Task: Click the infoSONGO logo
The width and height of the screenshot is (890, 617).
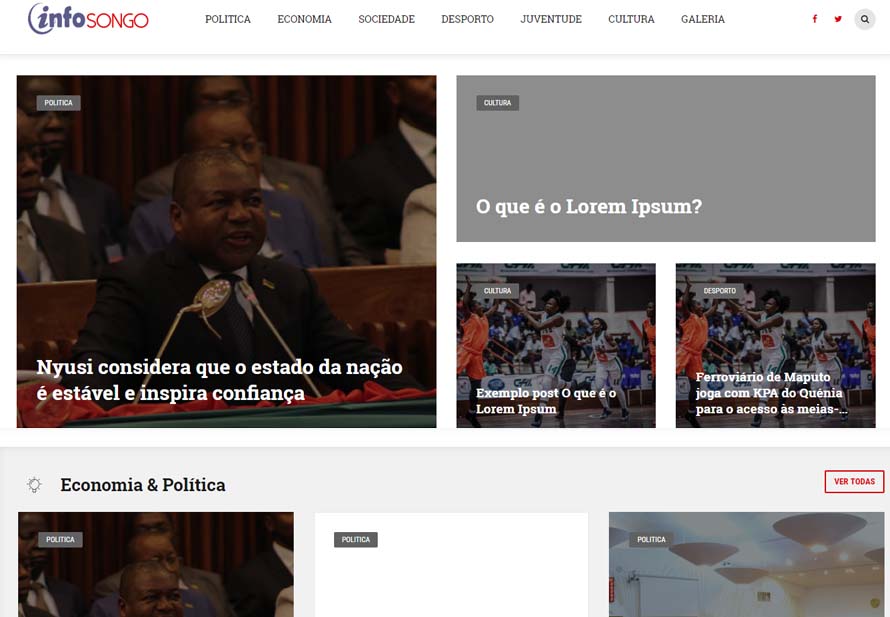Action: (x=88, y=19)
